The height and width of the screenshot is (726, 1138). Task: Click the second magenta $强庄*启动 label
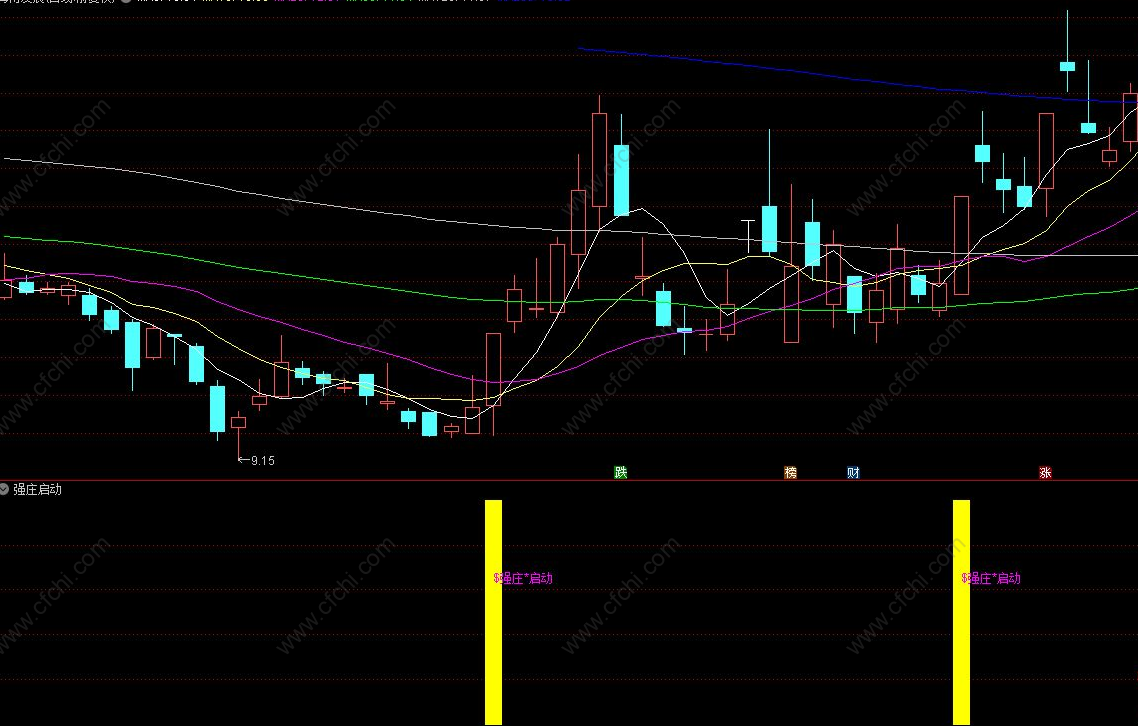(x=991, y=579)
